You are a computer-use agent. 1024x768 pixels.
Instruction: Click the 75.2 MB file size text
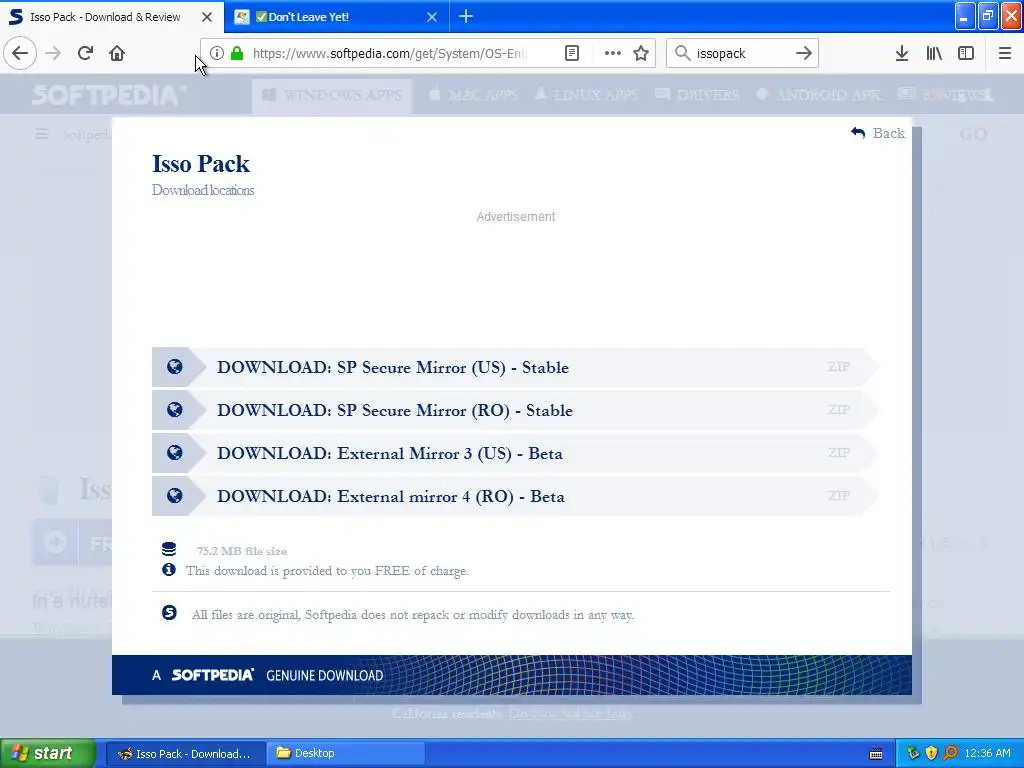click(242, 551)
